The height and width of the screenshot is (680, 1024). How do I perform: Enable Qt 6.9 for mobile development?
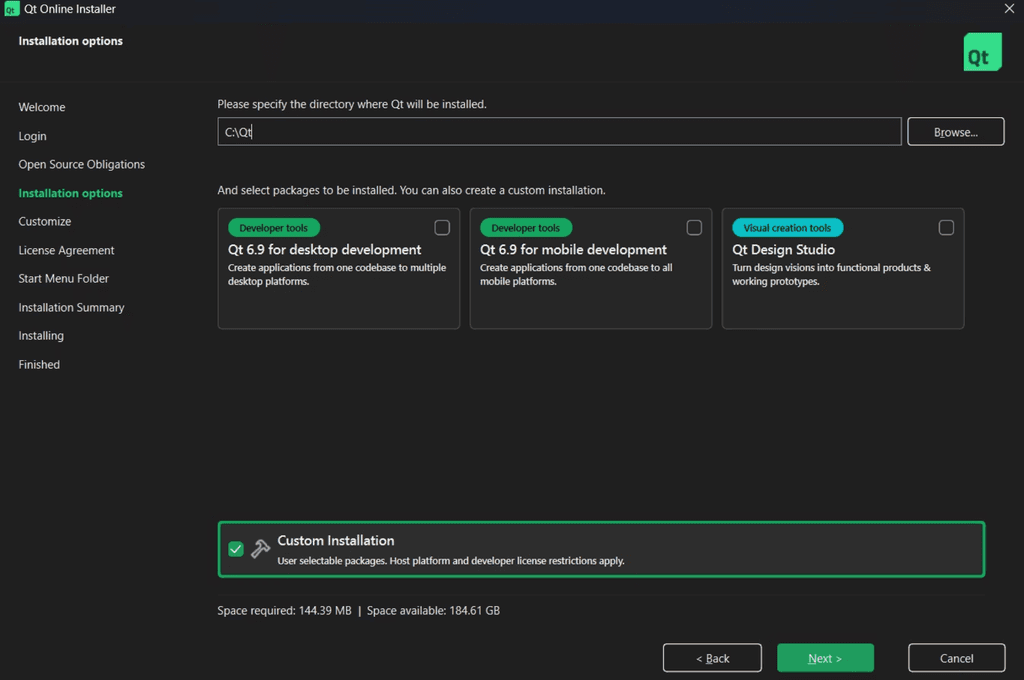tap(694, 227)
